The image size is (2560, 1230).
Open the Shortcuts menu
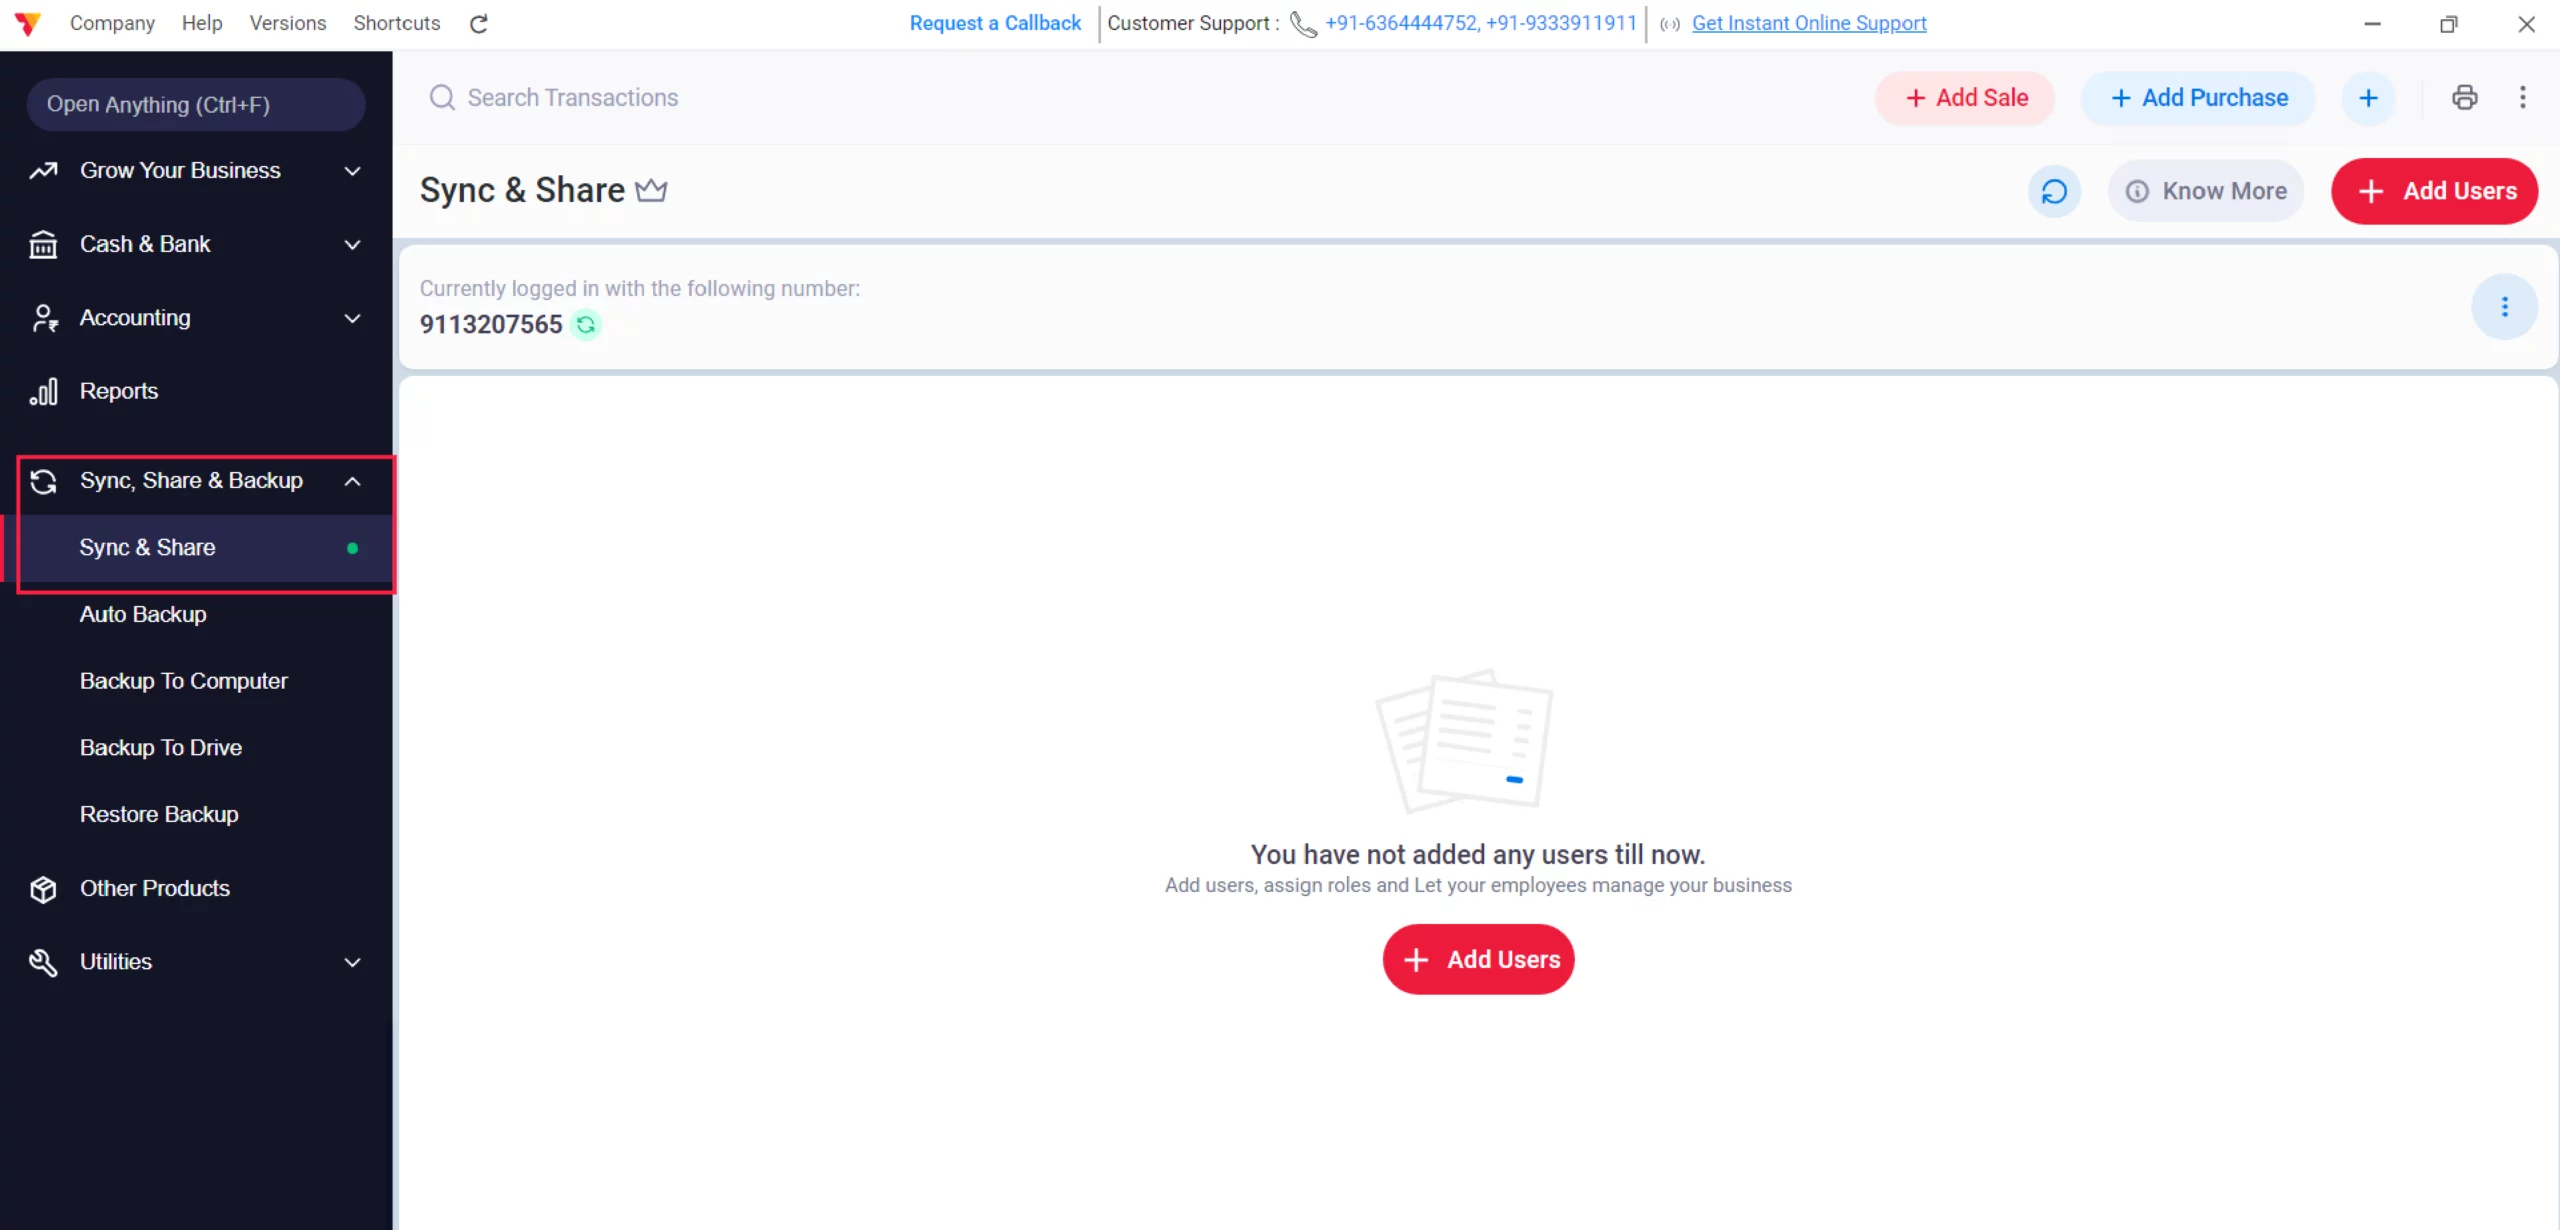point(396,23)
